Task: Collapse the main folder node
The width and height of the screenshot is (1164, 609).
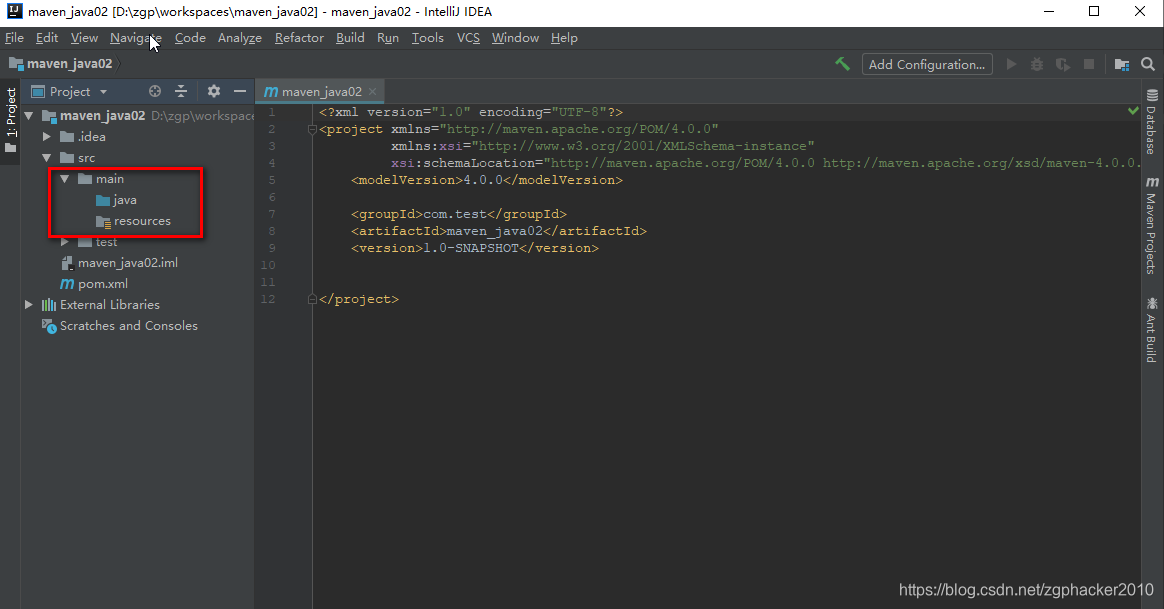Action: (65, 179)
